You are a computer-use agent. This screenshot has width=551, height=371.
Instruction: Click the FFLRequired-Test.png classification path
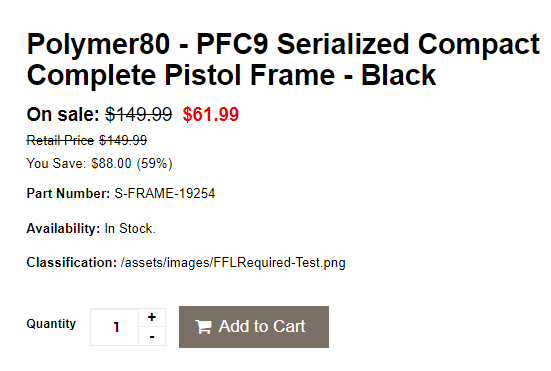tap(233, 263)
